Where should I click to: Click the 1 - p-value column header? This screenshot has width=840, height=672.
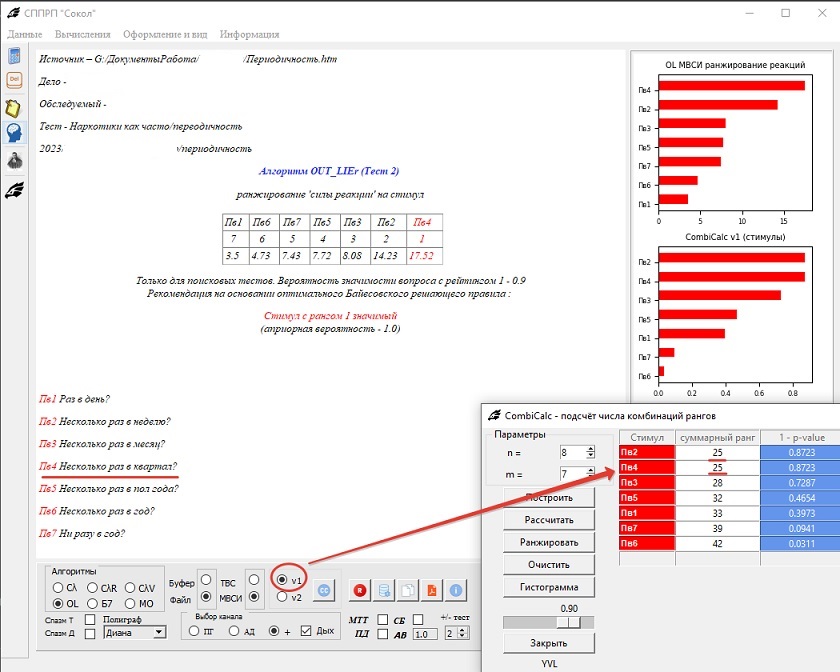click(800, 437)
